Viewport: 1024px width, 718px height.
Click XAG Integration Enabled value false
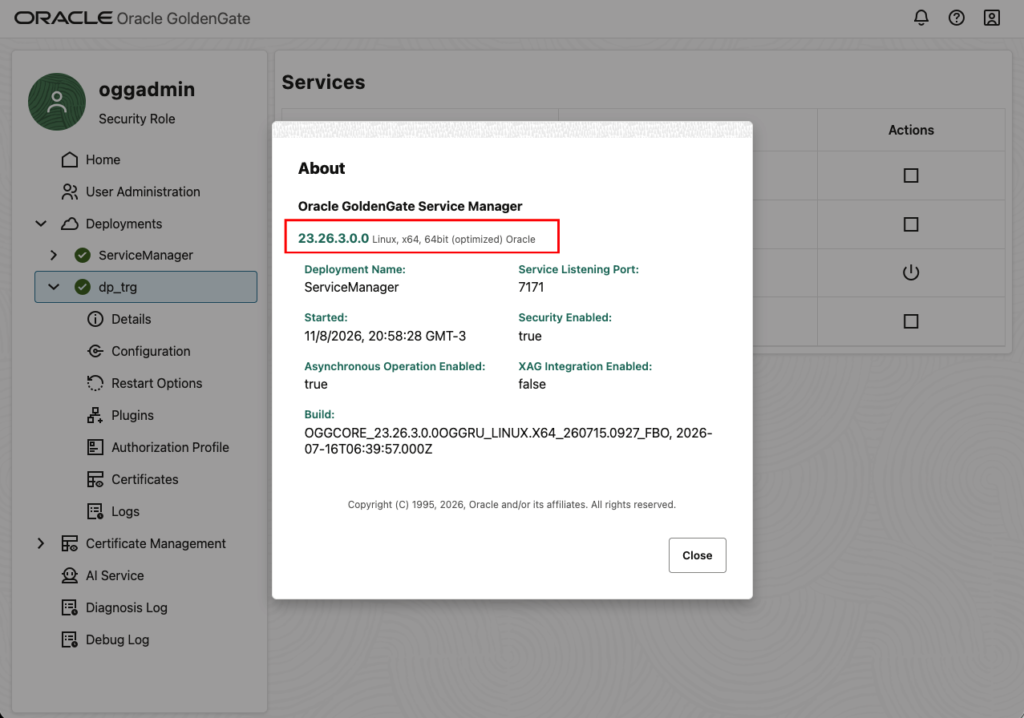(x=532, y=384)
